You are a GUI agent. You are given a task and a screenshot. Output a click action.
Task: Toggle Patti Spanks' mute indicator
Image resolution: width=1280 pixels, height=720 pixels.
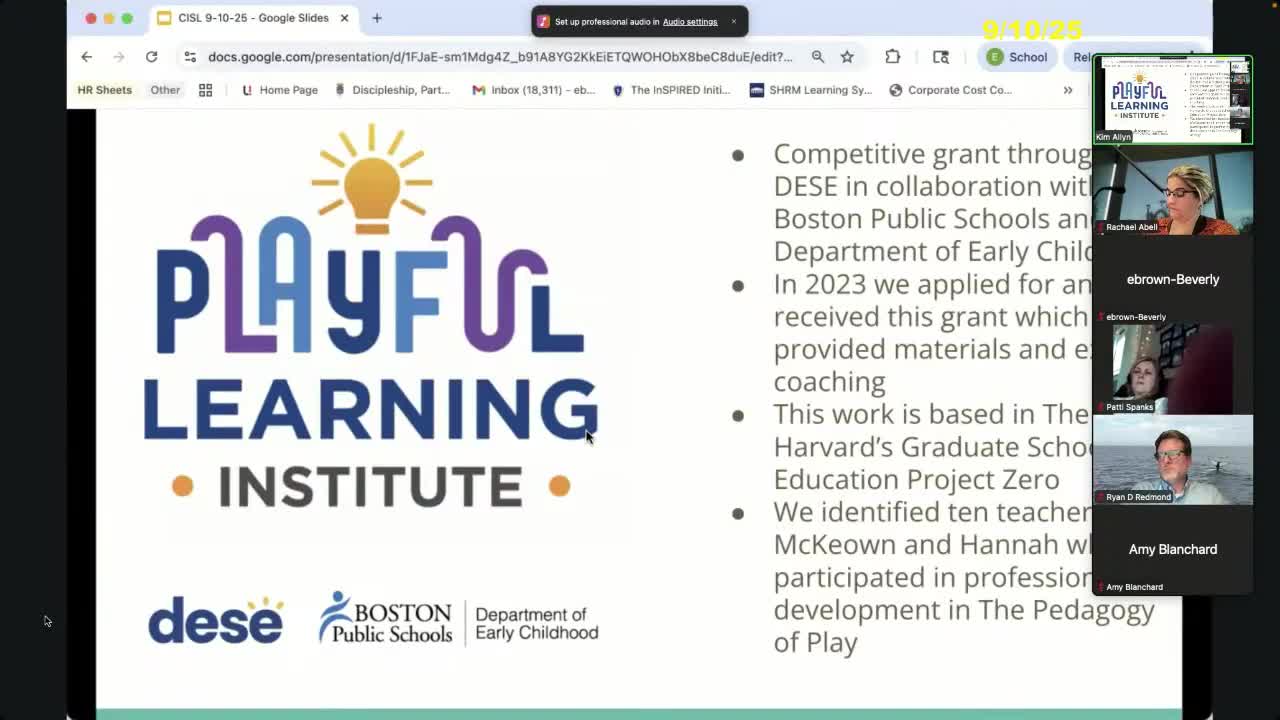pyautogui.click(x=1100, y=407)
